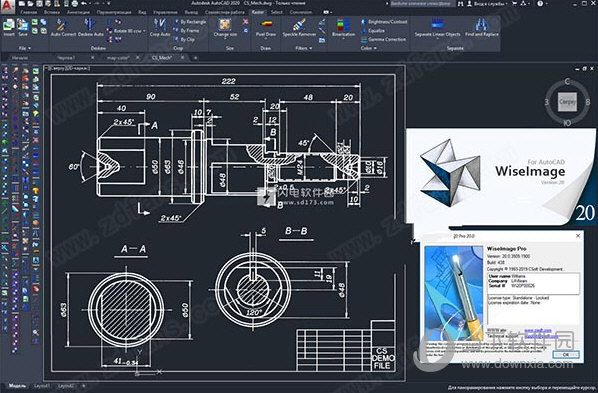Click the Undo arrow in quick access toolbar
The width and height of the screenshot is (598, 393).
pyautogui.click(x=84, y=4)
